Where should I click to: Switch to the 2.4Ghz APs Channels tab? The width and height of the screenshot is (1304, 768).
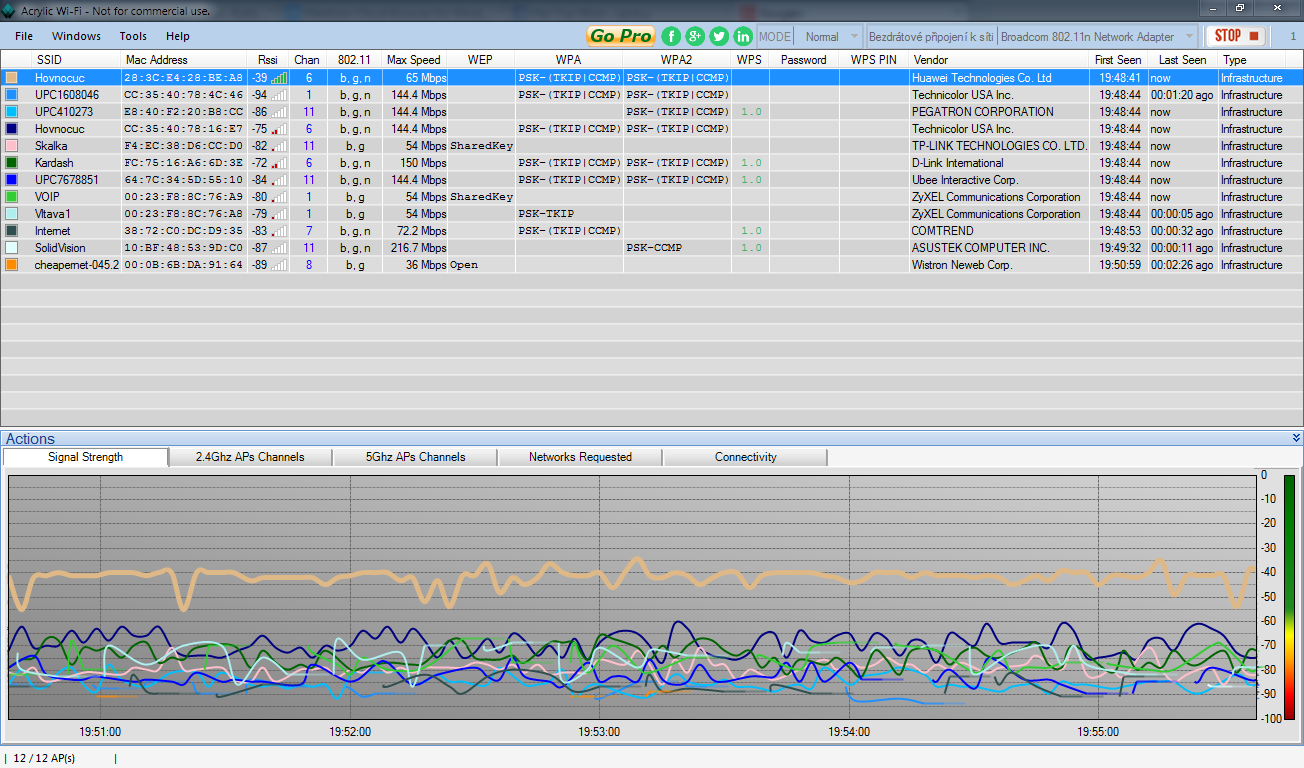250,457
